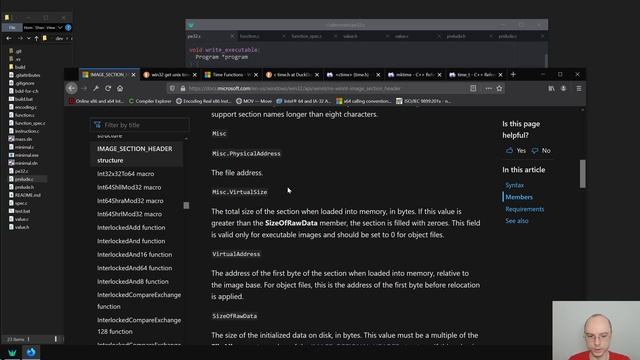This screenshot has width=640, height=360.
Task: Open MOV — Move bookmark
Action: click(x=254, y=101)
